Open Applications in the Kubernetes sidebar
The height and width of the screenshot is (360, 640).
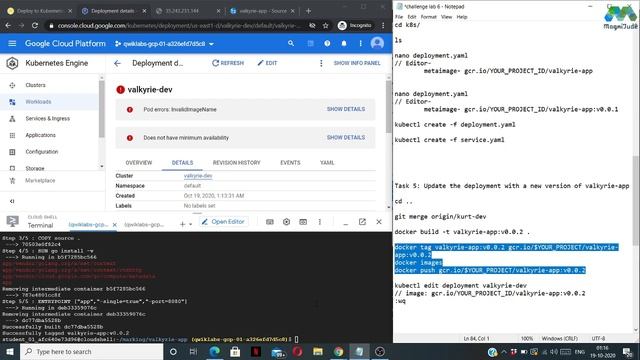tap(40, 135)
